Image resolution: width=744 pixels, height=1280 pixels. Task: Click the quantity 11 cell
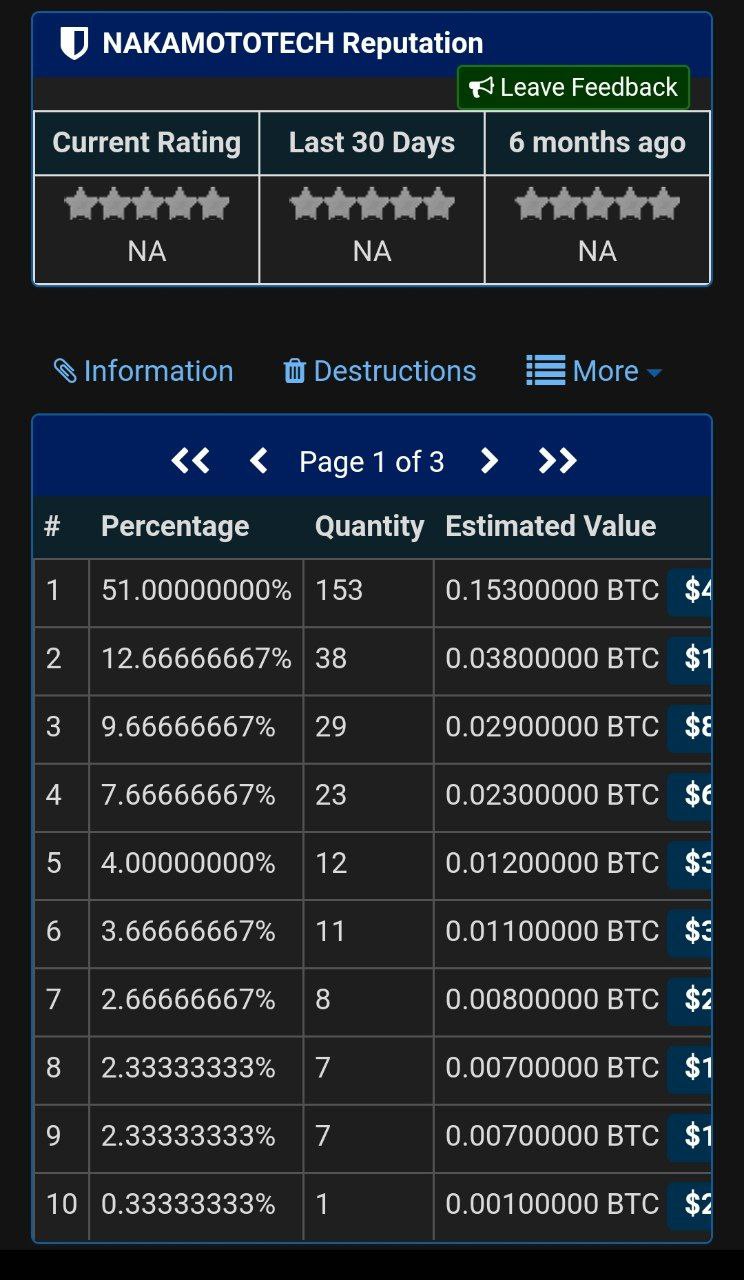(369, 931)
